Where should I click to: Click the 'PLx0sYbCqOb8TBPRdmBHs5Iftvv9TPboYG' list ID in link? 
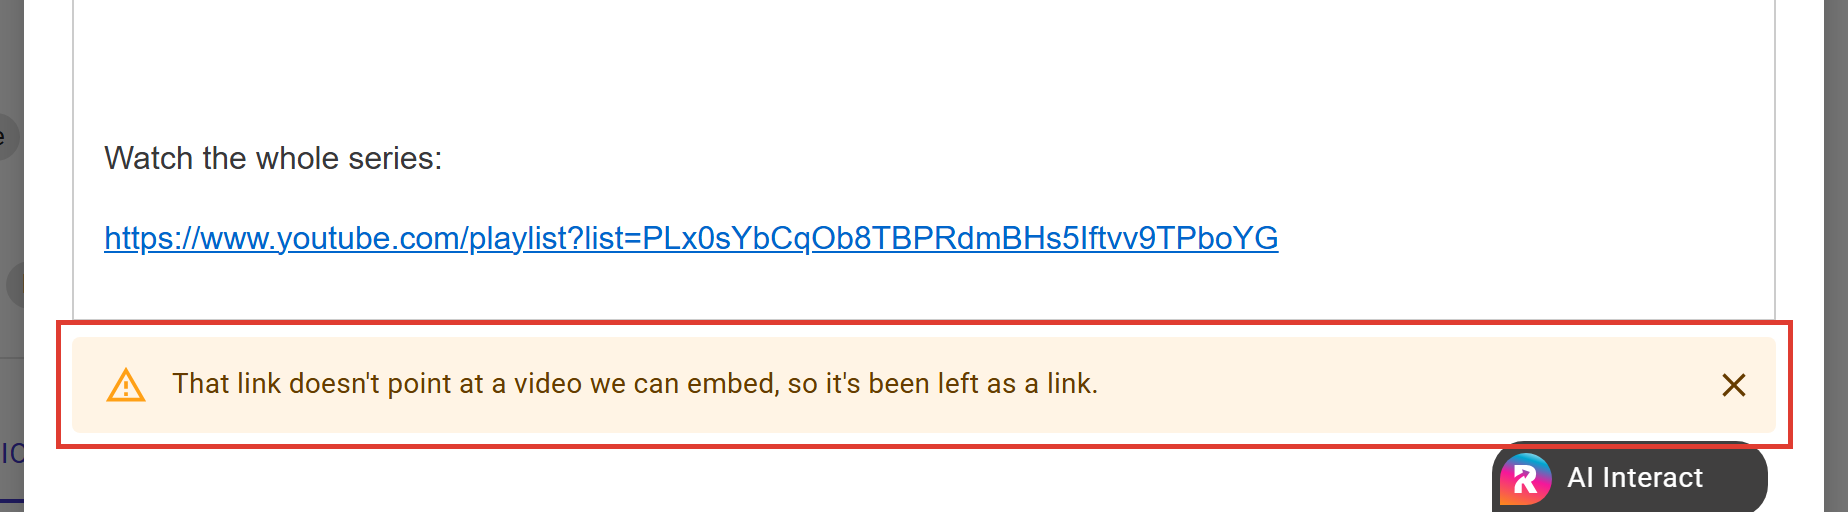tap(960, 238)
